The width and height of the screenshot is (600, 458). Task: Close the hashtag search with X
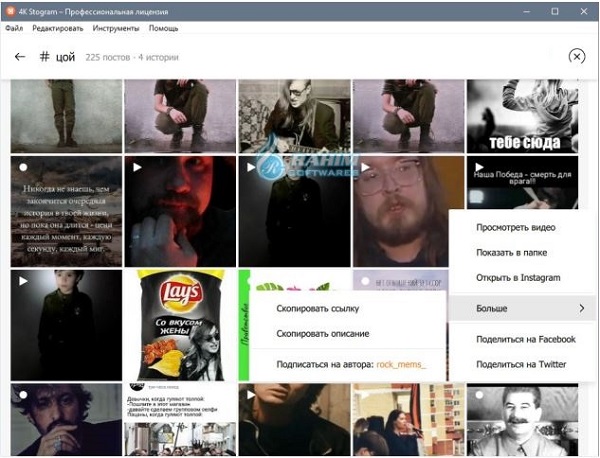(x=577, y=57)
